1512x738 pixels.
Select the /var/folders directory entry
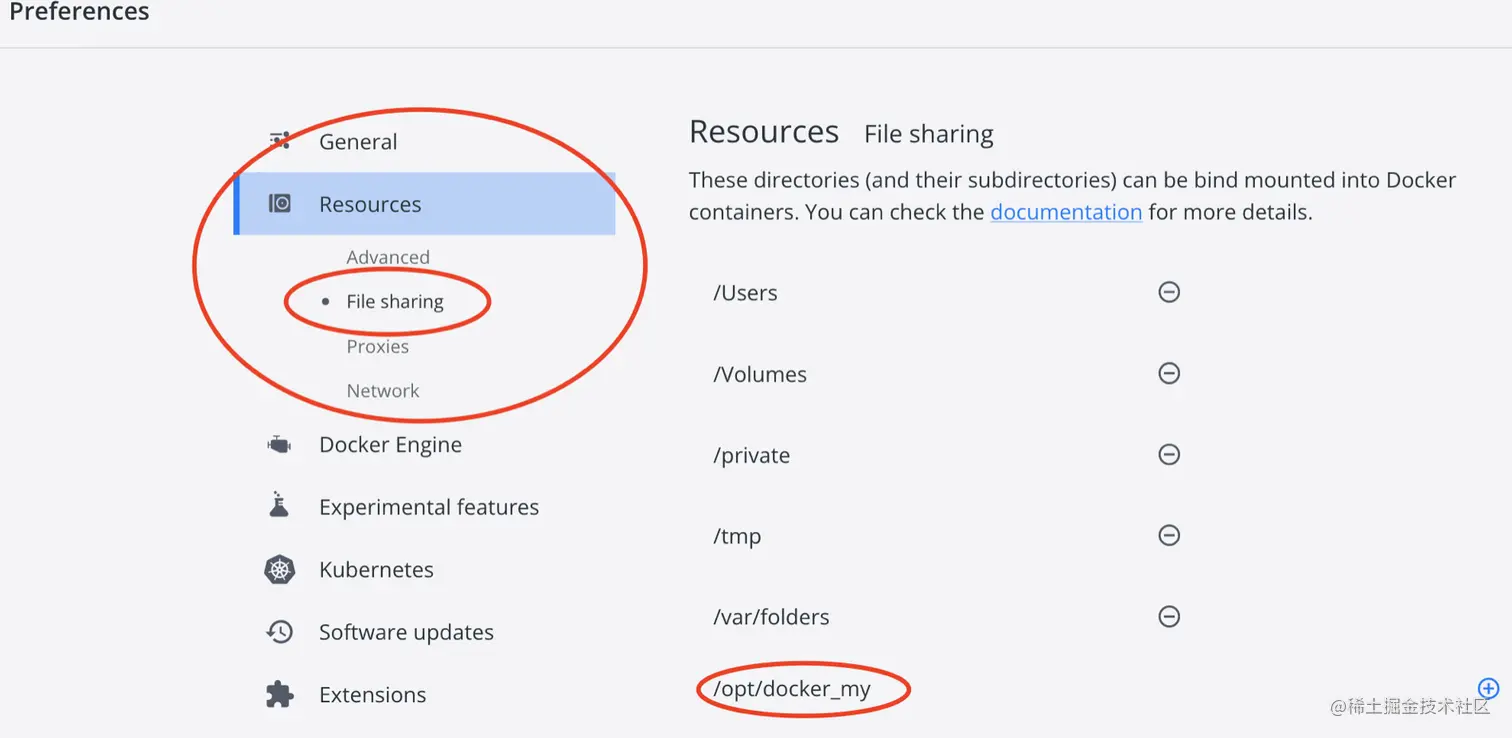pos(771,617)
